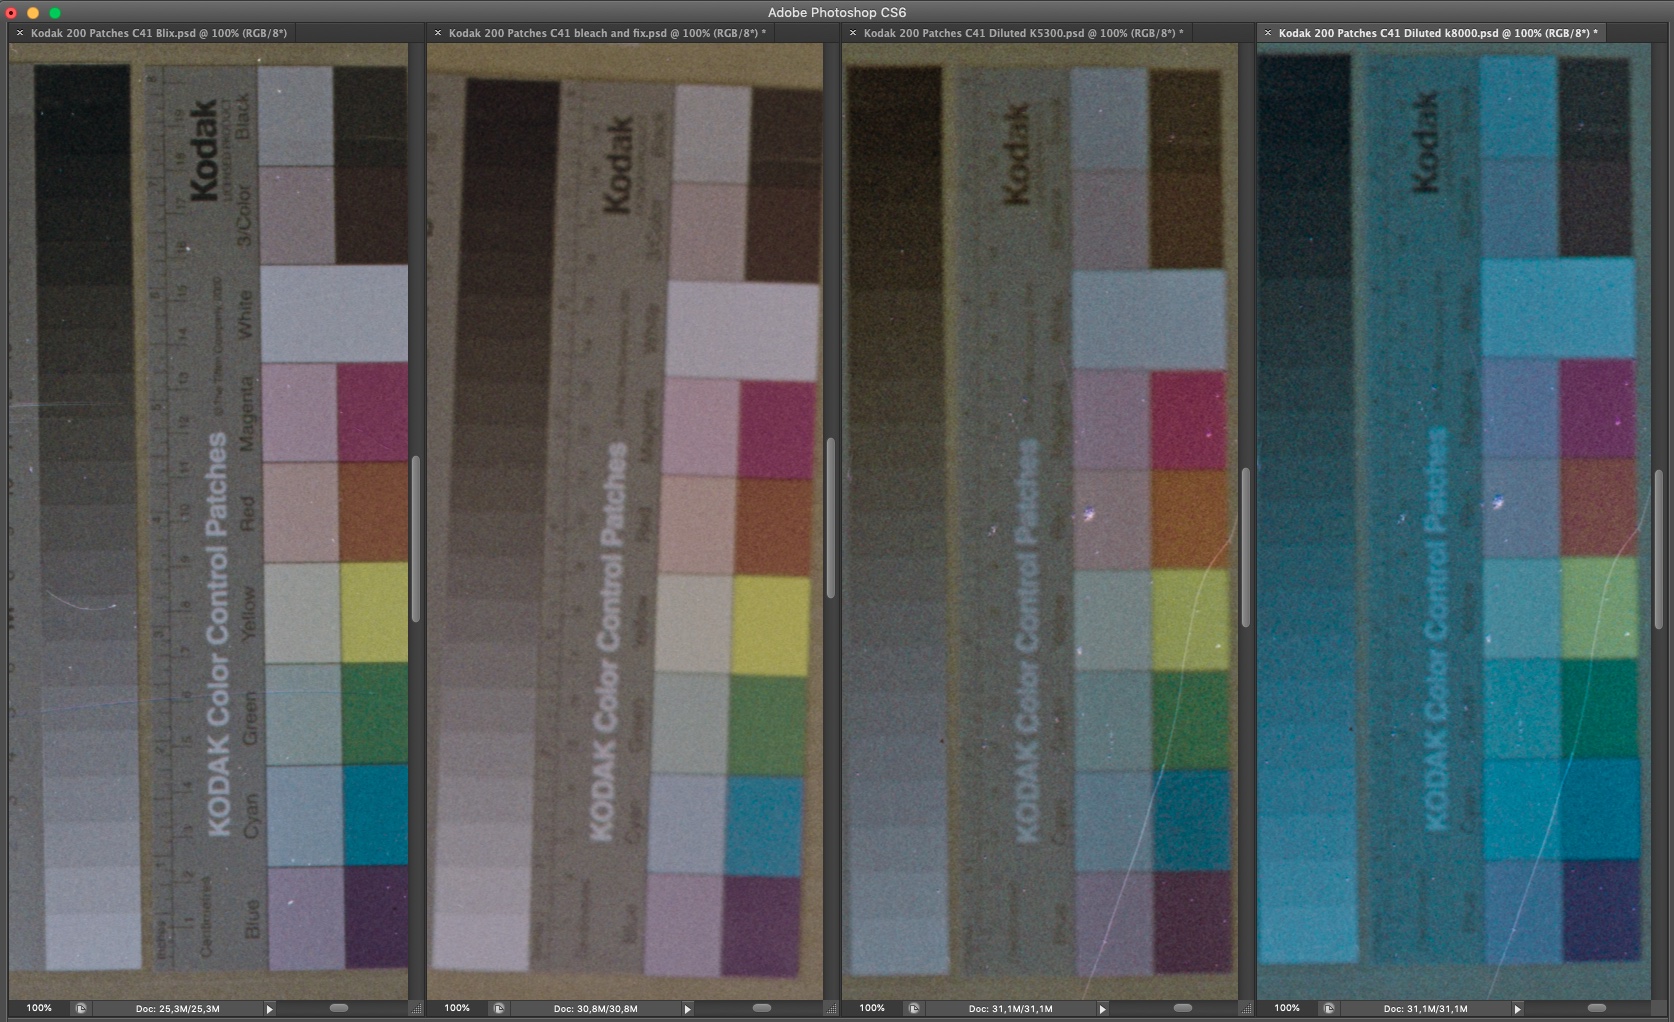Open the status arrow menu in Diluted K5300 window
This screenshot has width=1674, height=1022.
(1102, 1009)
